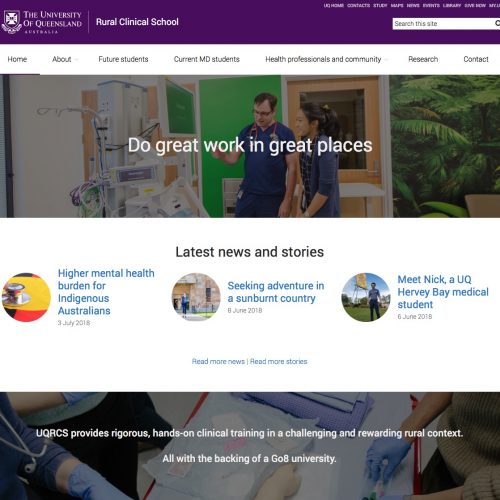500x500 pixels.
Task: Expand the About menu dropdown arrow
Action: [x=77, y=60]
